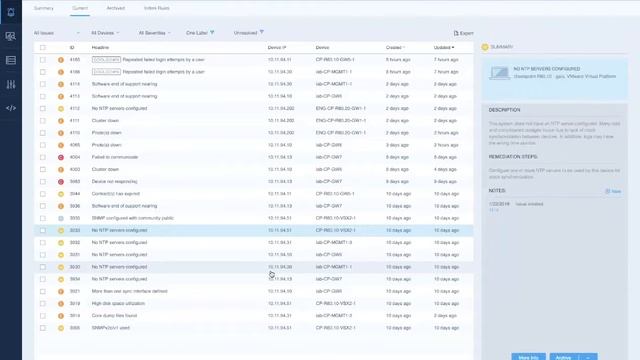640x360 pixels.
Task: Open the All Issues filter dropdown
Action: click(56, 33)
